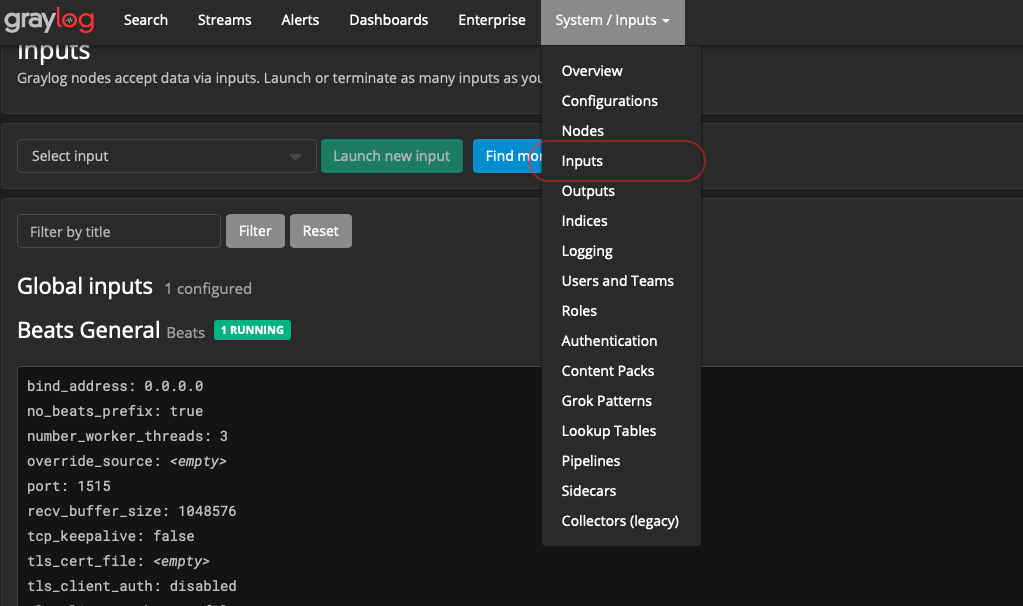
Task: Open the Enterprise menu item
Action: point(492,20)
